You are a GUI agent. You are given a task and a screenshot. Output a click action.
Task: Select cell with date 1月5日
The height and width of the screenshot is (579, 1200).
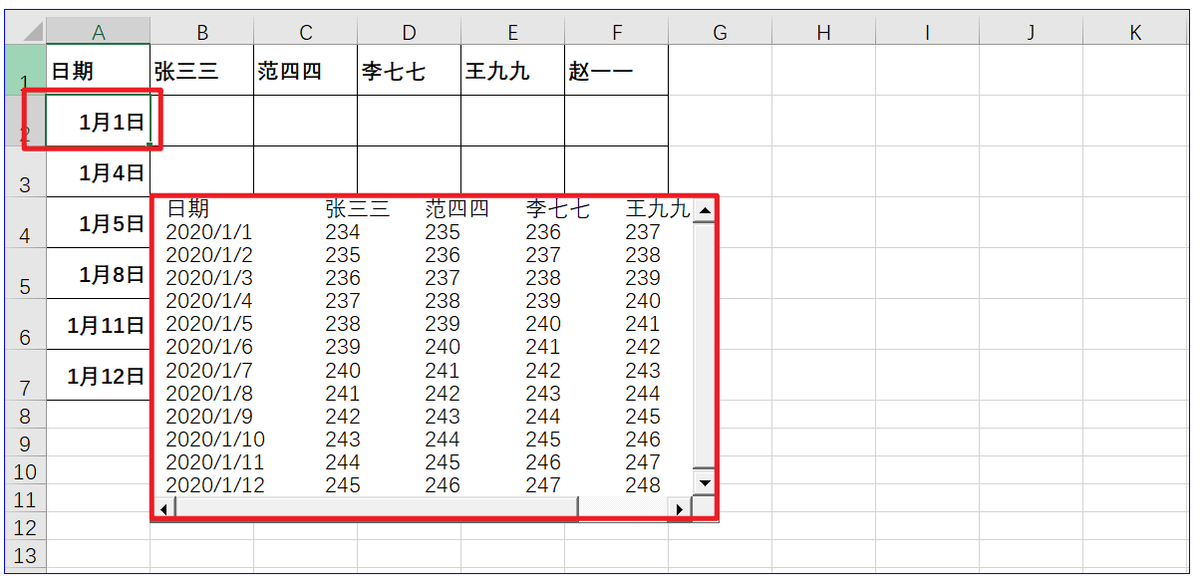[98, 223]
